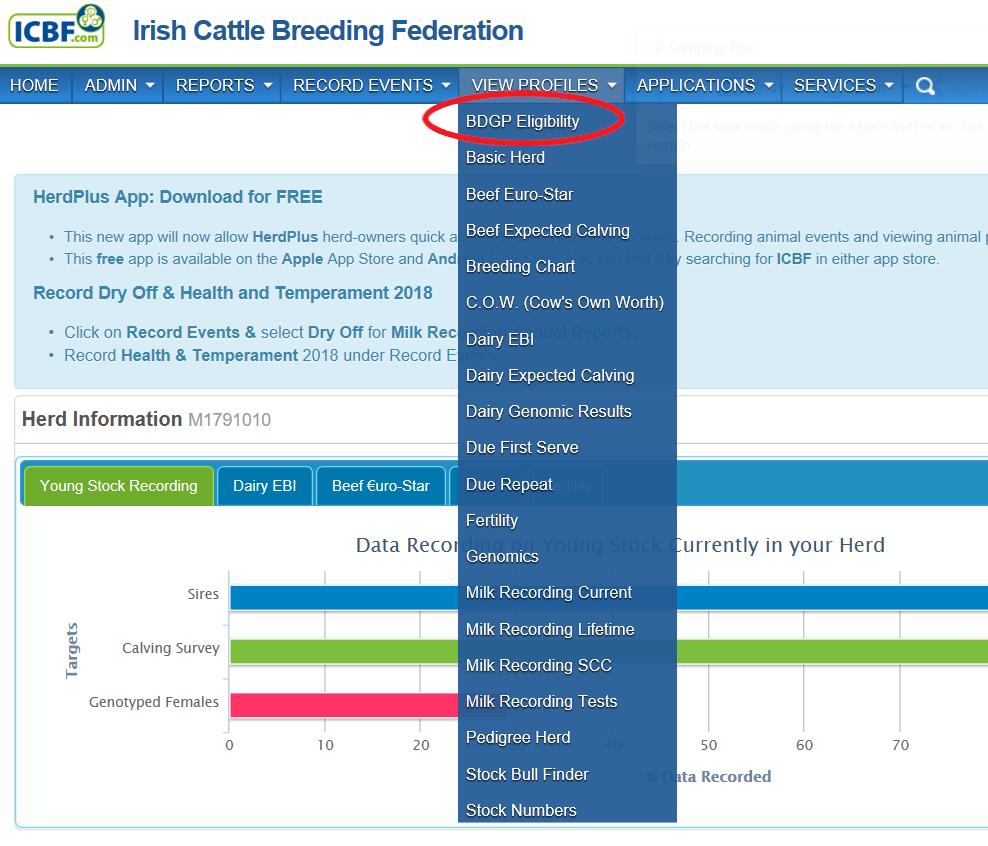The width and height of the screenshot is (988, 846).
Task: Expand the RECORD EVENTS dropdown menu
Action: [x=371, y=85]
